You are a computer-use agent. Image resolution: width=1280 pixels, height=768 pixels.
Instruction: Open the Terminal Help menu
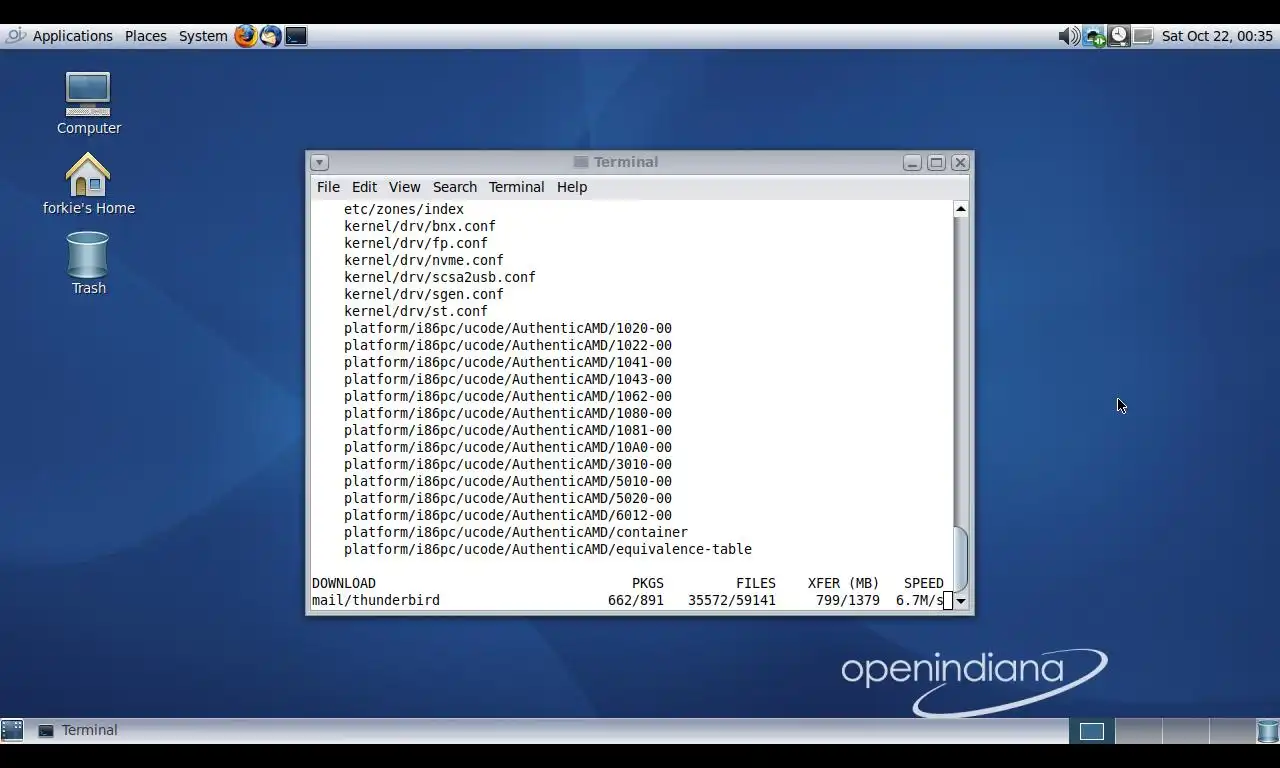[x=572, y=187]
